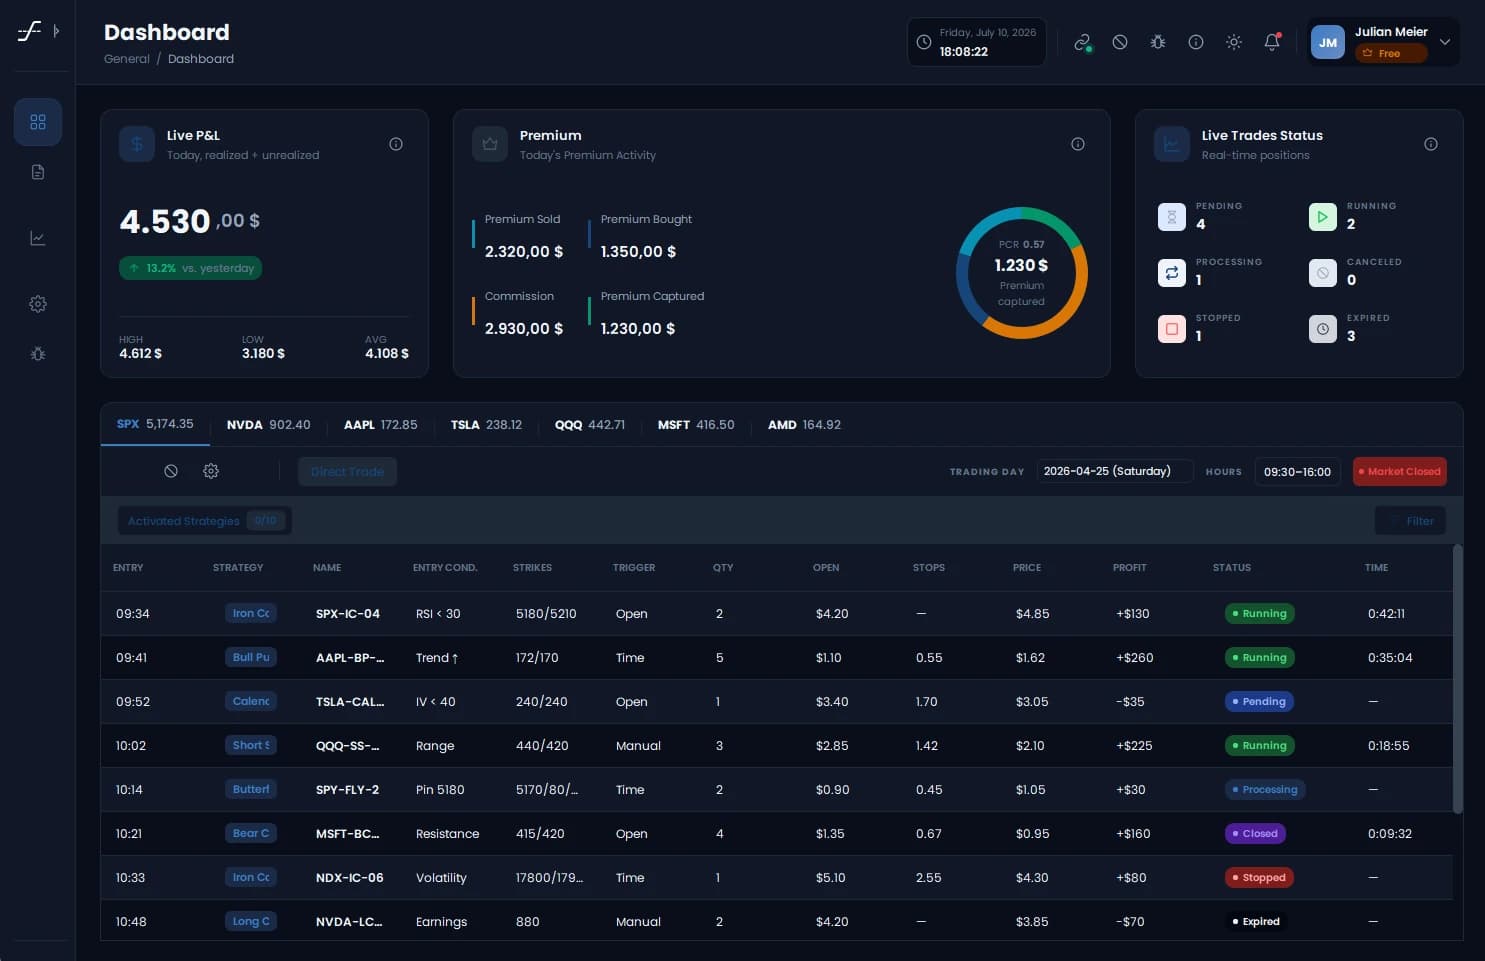Image resolution: width=1485 pixels, height=961 pixels.
Task: Switch to the AAPL ticker tab
Action: (x=381, y=425)
